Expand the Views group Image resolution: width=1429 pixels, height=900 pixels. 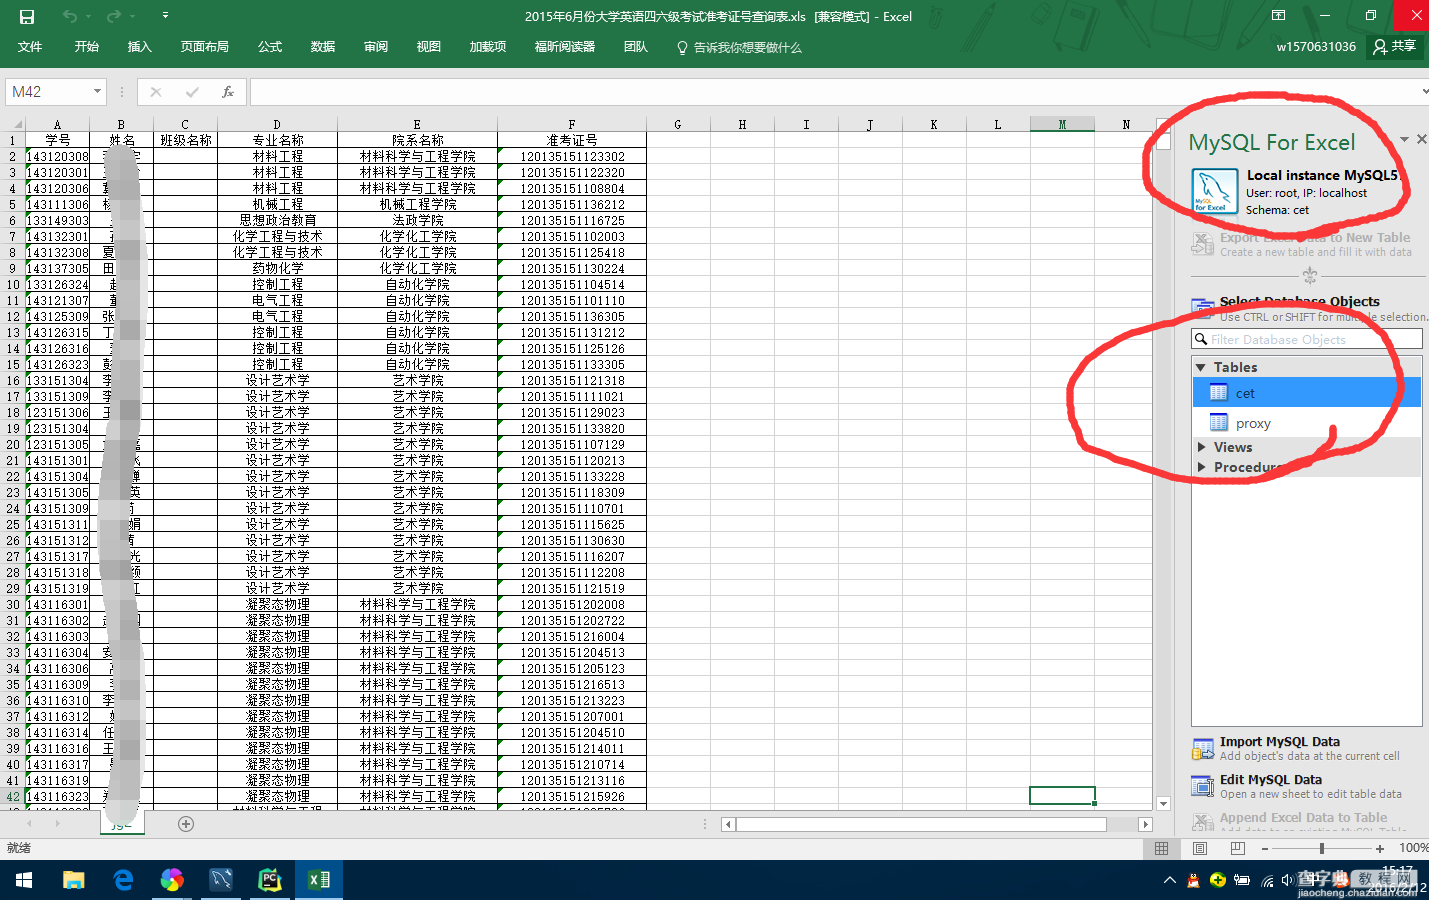point(1202,447)
